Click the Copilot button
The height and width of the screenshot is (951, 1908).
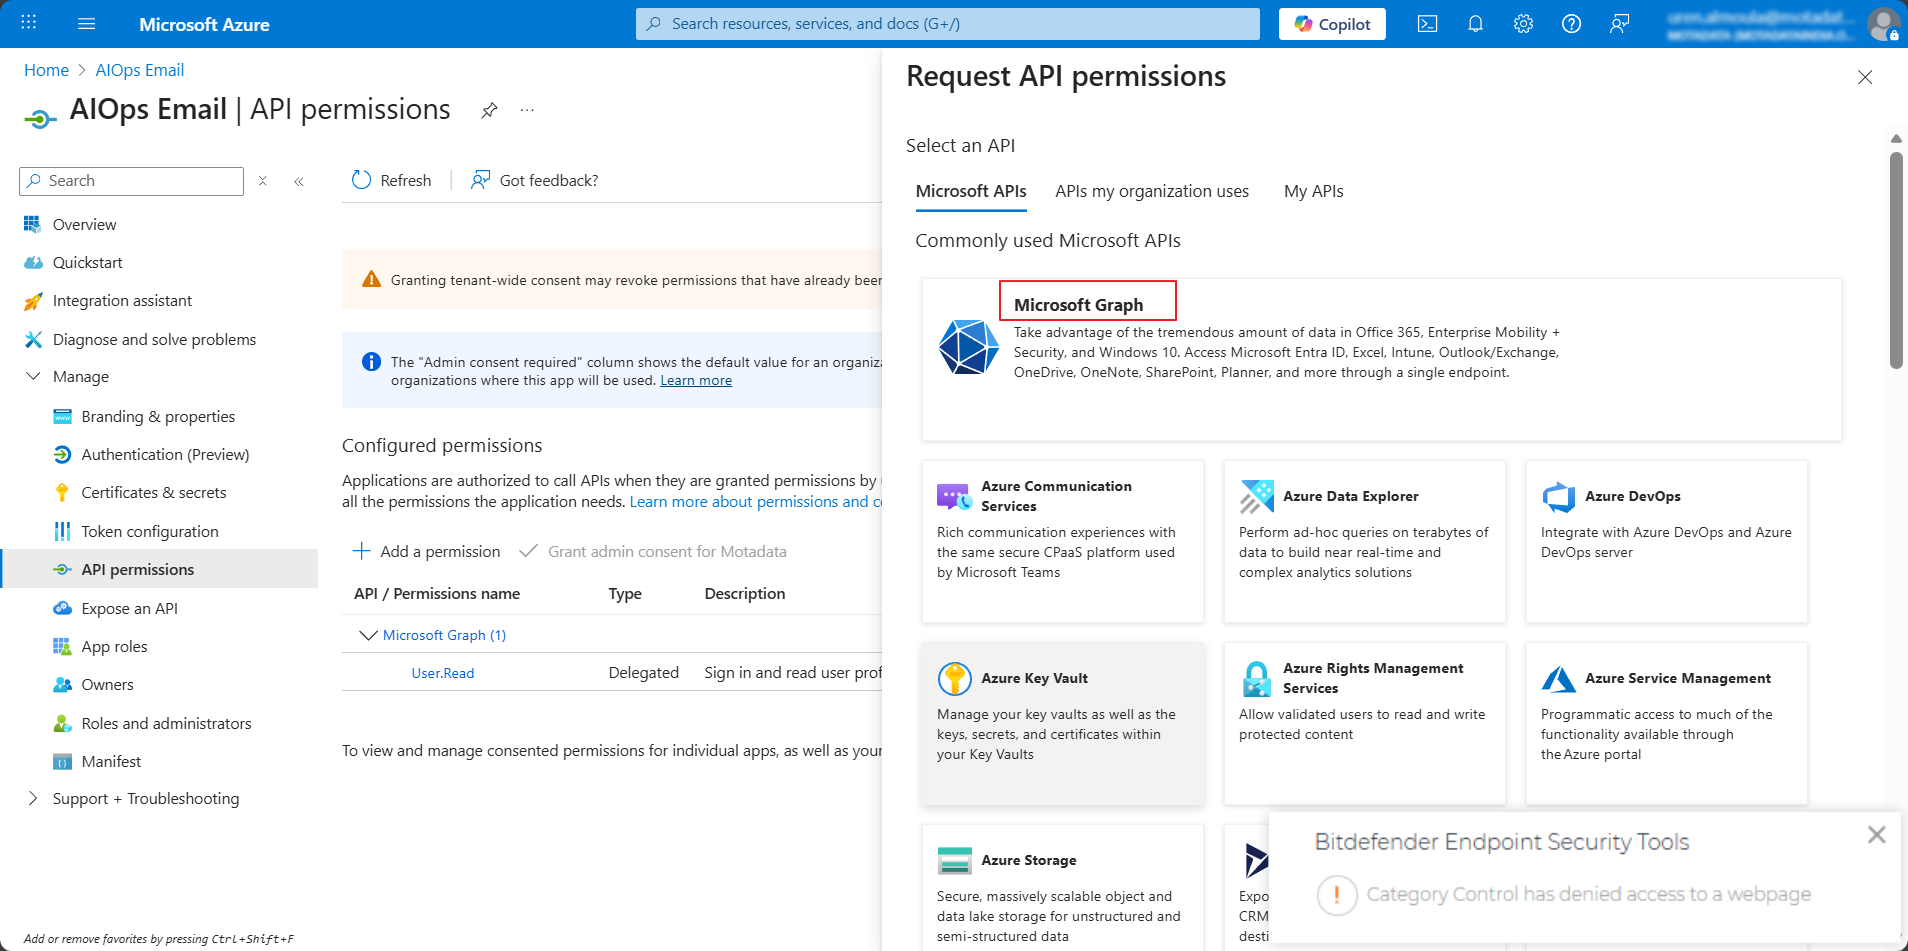(1332, 24)
